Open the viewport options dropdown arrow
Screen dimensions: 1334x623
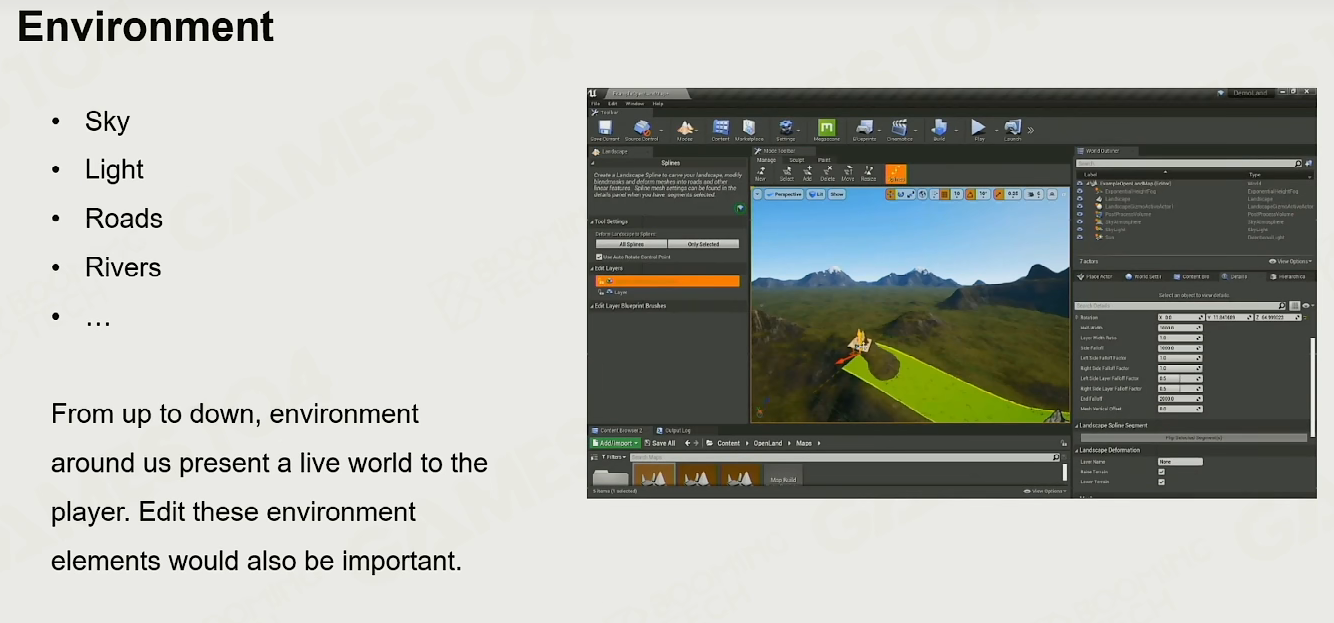click(757, 194)
